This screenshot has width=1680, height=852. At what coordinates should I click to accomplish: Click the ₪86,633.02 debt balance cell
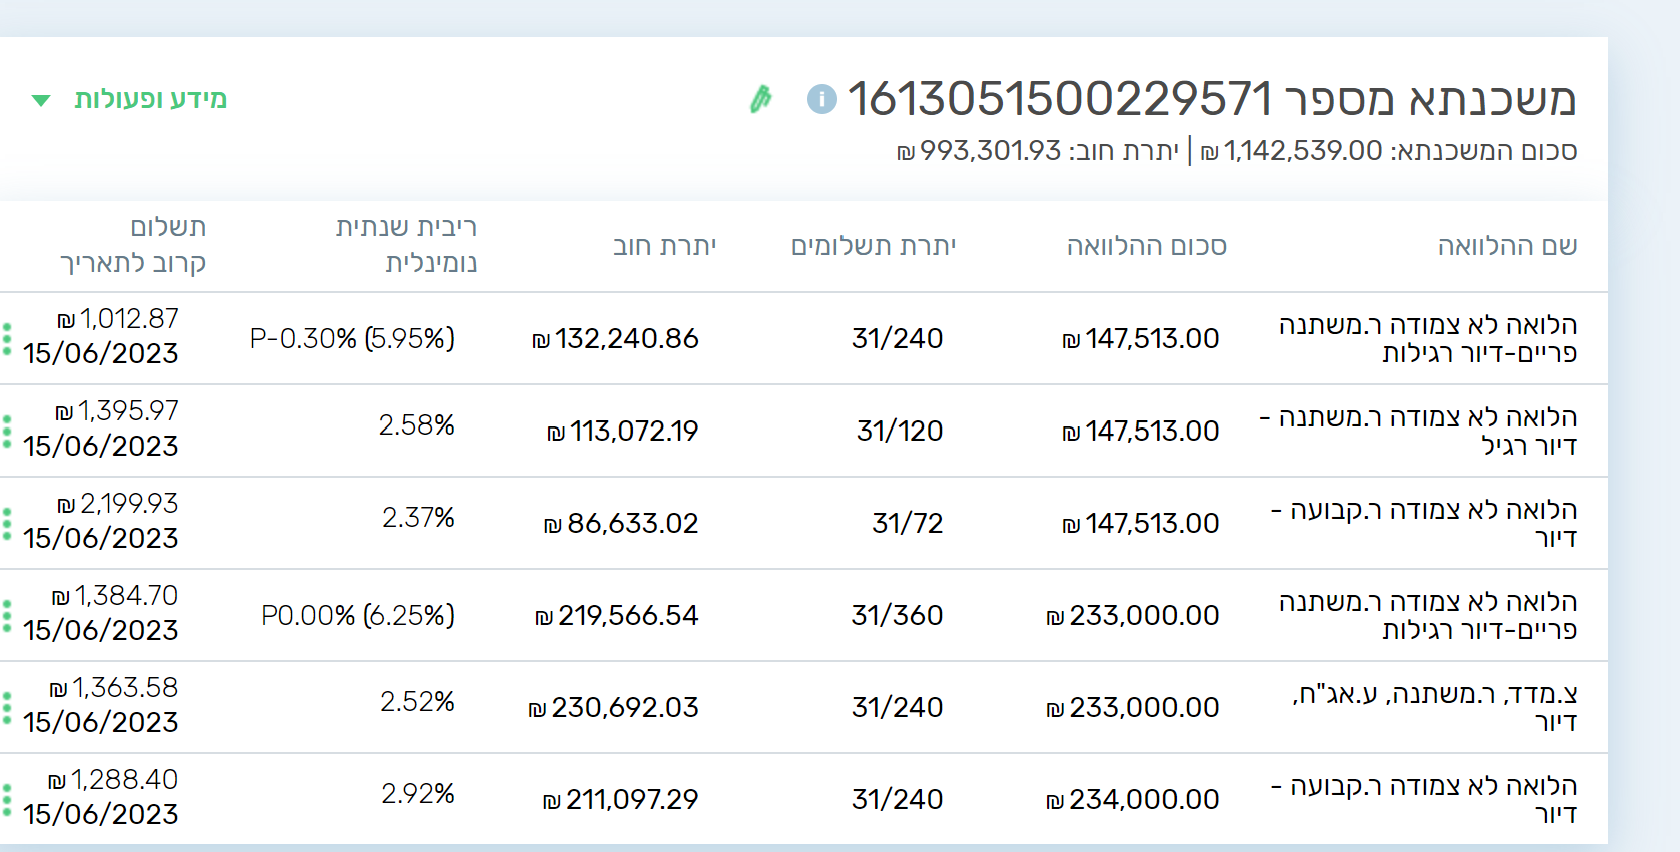621,523
